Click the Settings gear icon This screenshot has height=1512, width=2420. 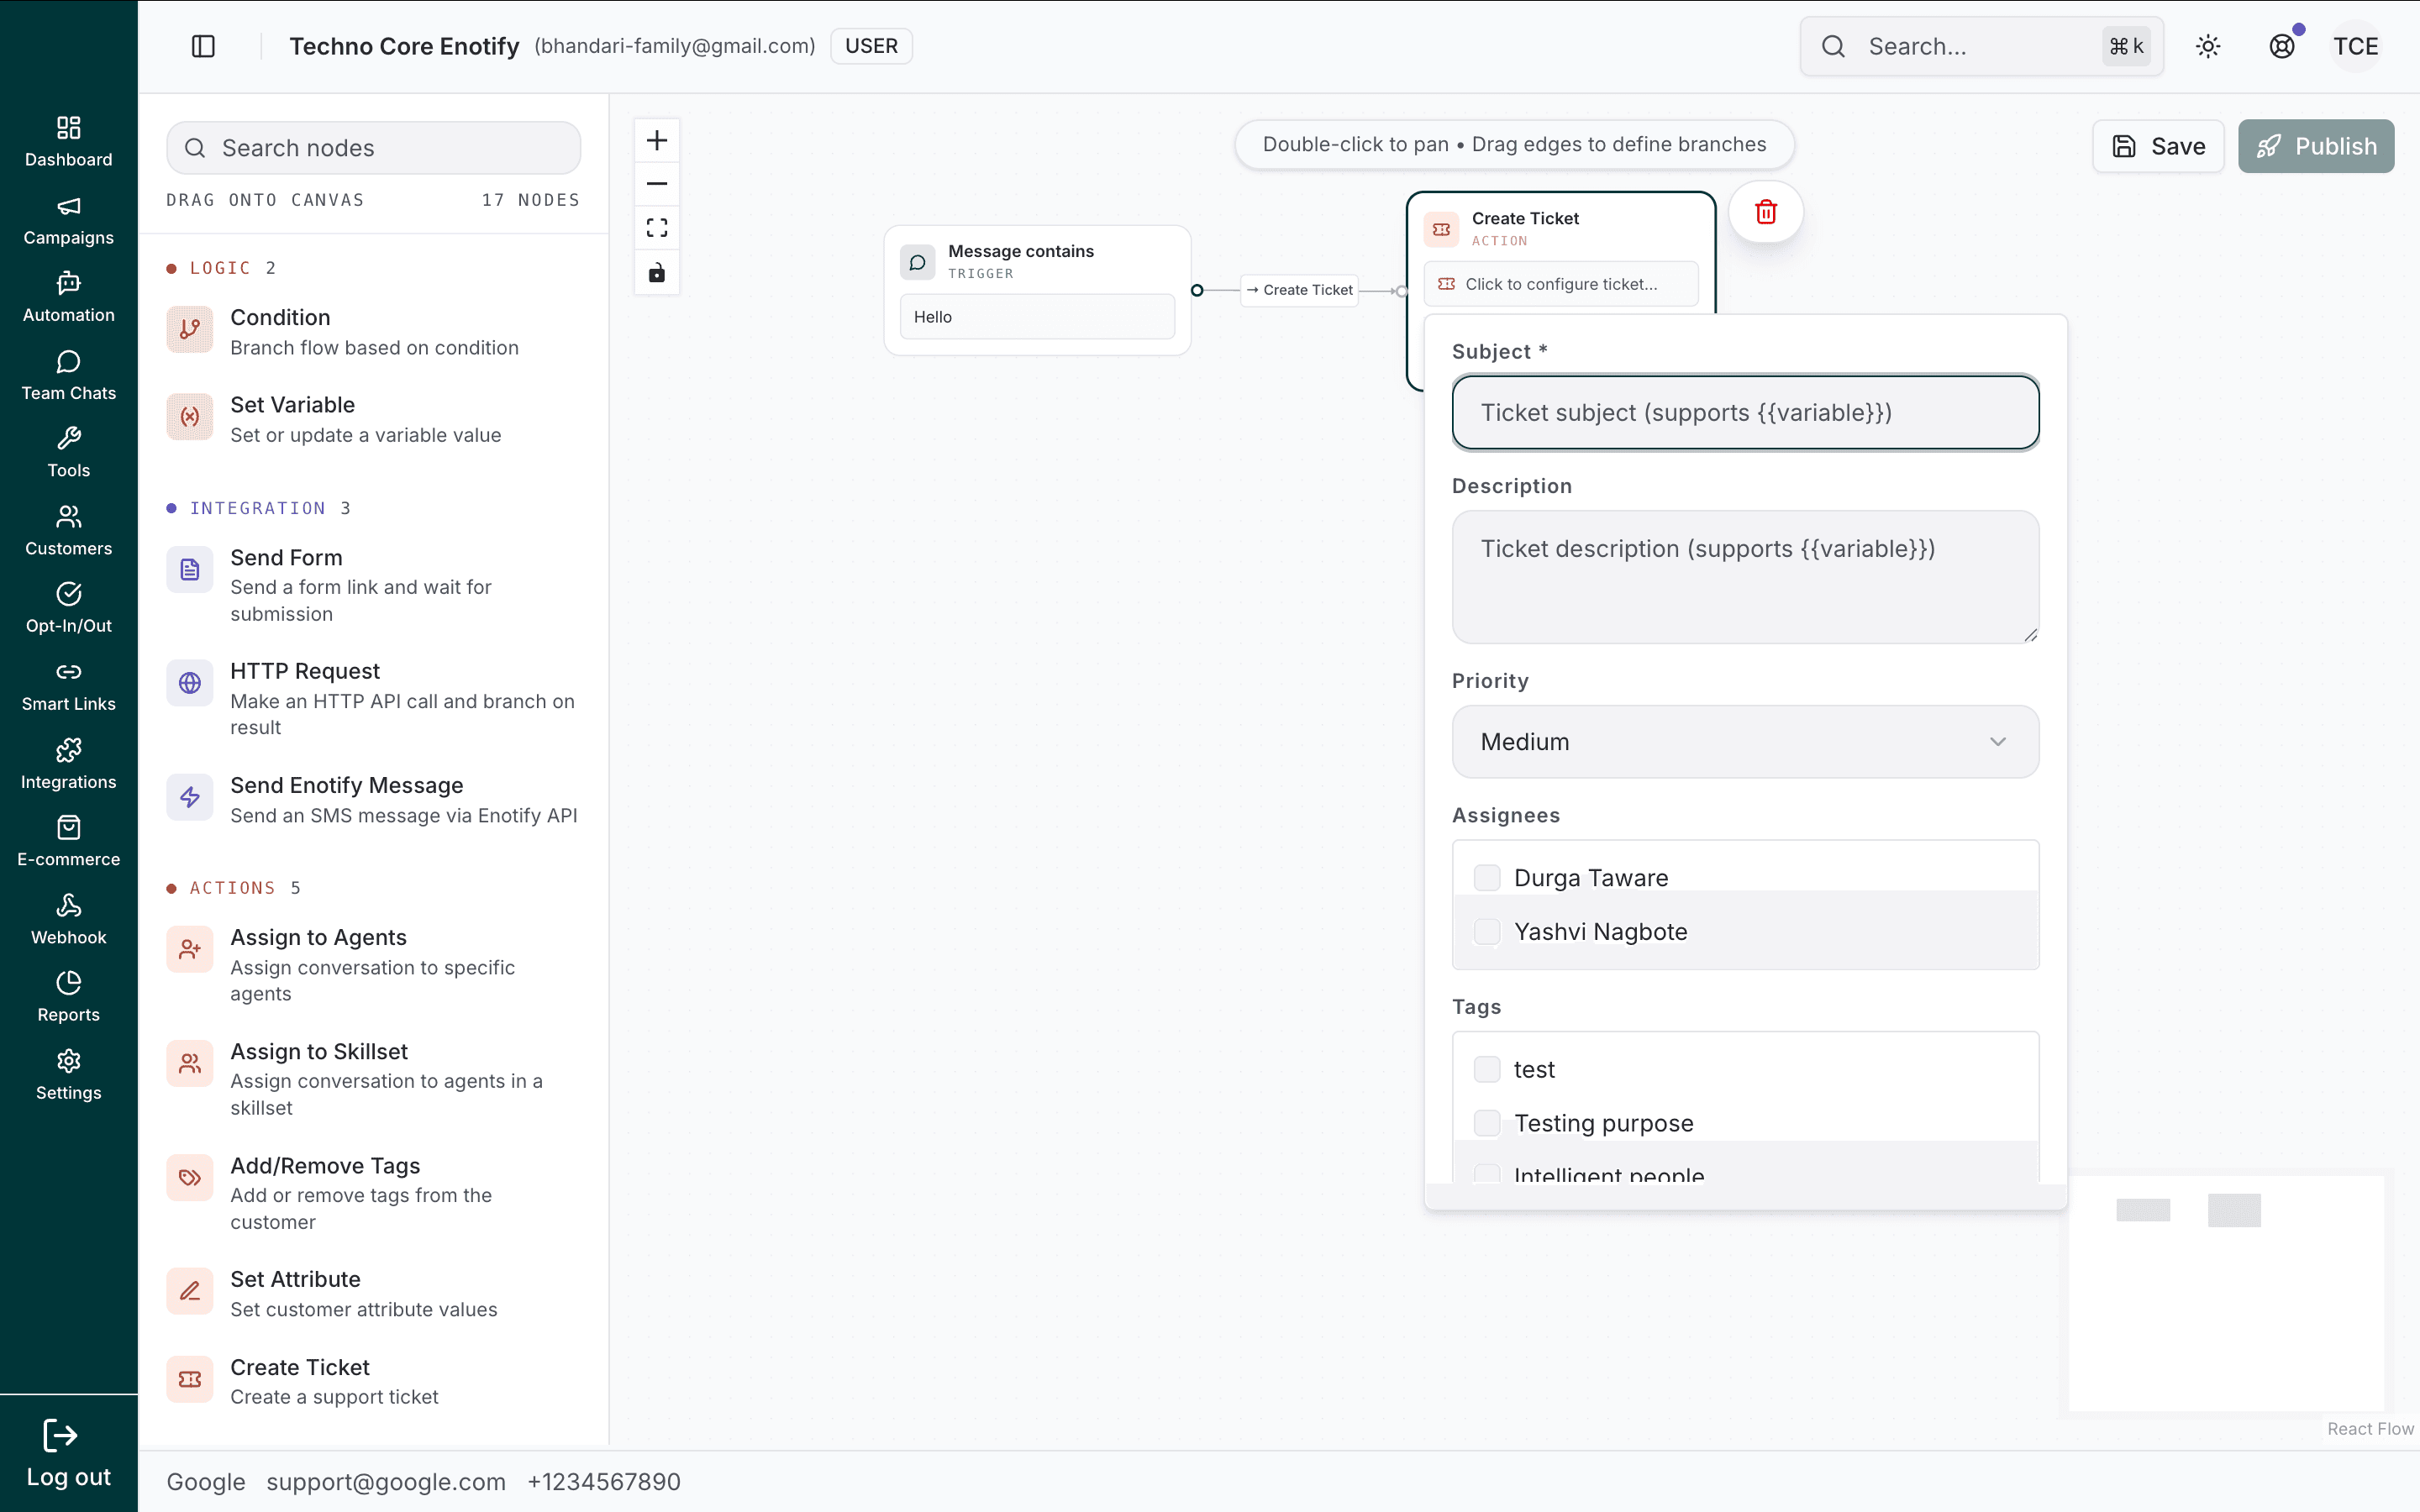(69, 1061)
